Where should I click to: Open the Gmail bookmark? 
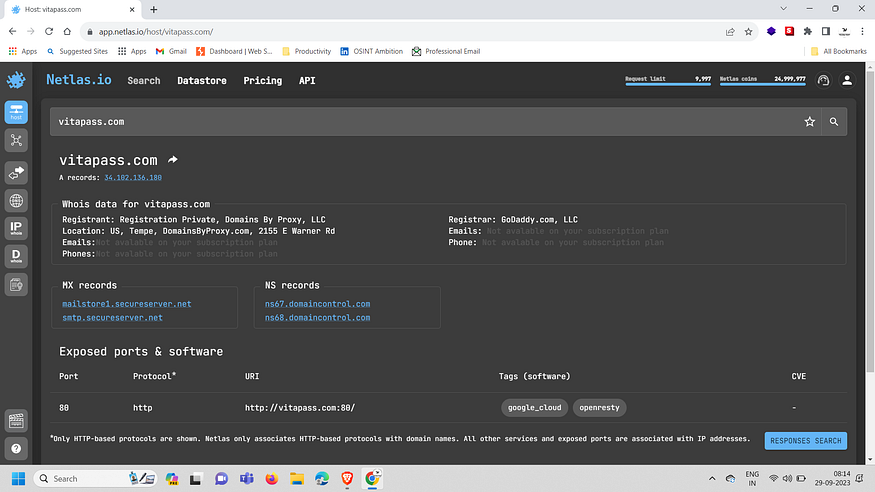coord(171,51)
